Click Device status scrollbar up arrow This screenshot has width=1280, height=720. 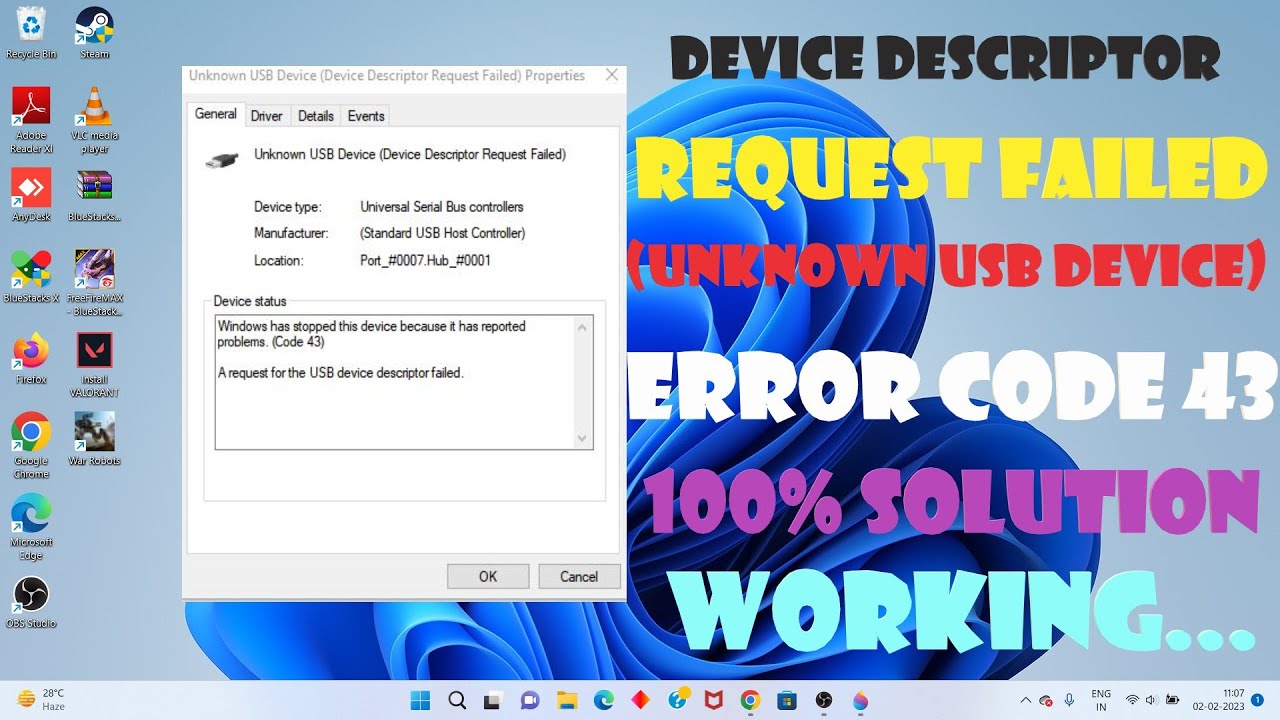tap(582, 326)
